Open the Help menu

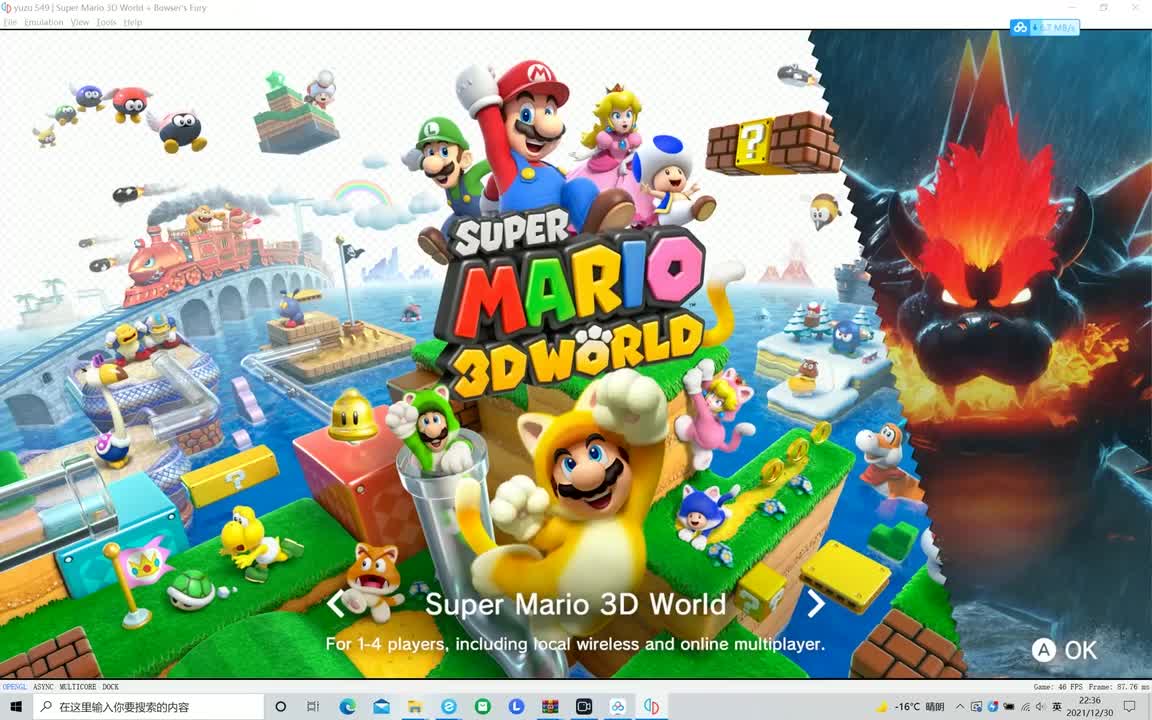coord(133,22)
